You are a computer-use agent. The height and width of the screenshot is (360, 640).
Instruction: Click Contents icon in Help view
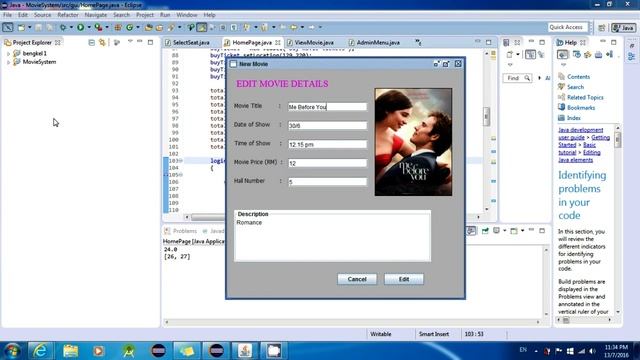click(x=562, y=76)
